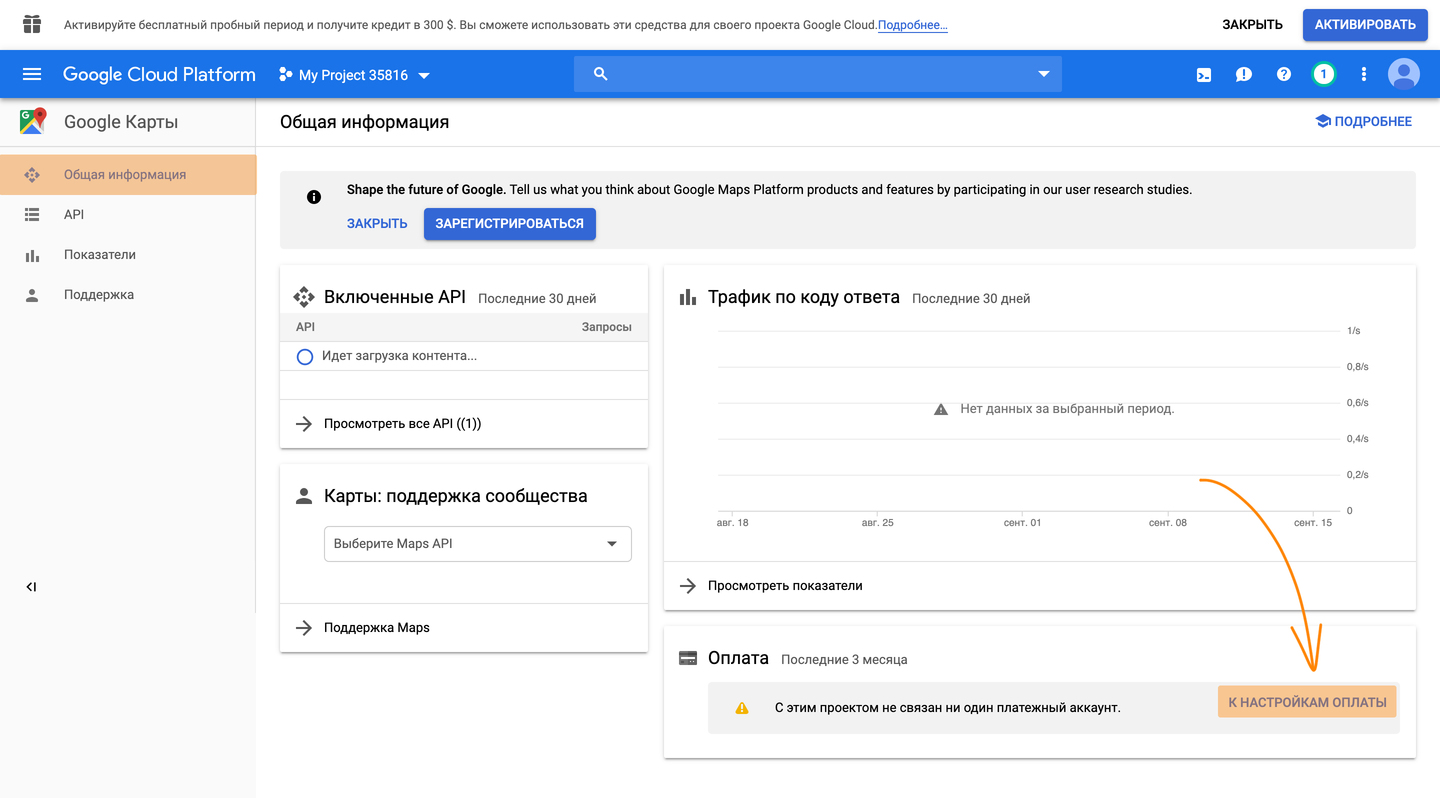Click the gift icon in top banner
This screenshot has width=1440, height=798.
coord(32,24)
